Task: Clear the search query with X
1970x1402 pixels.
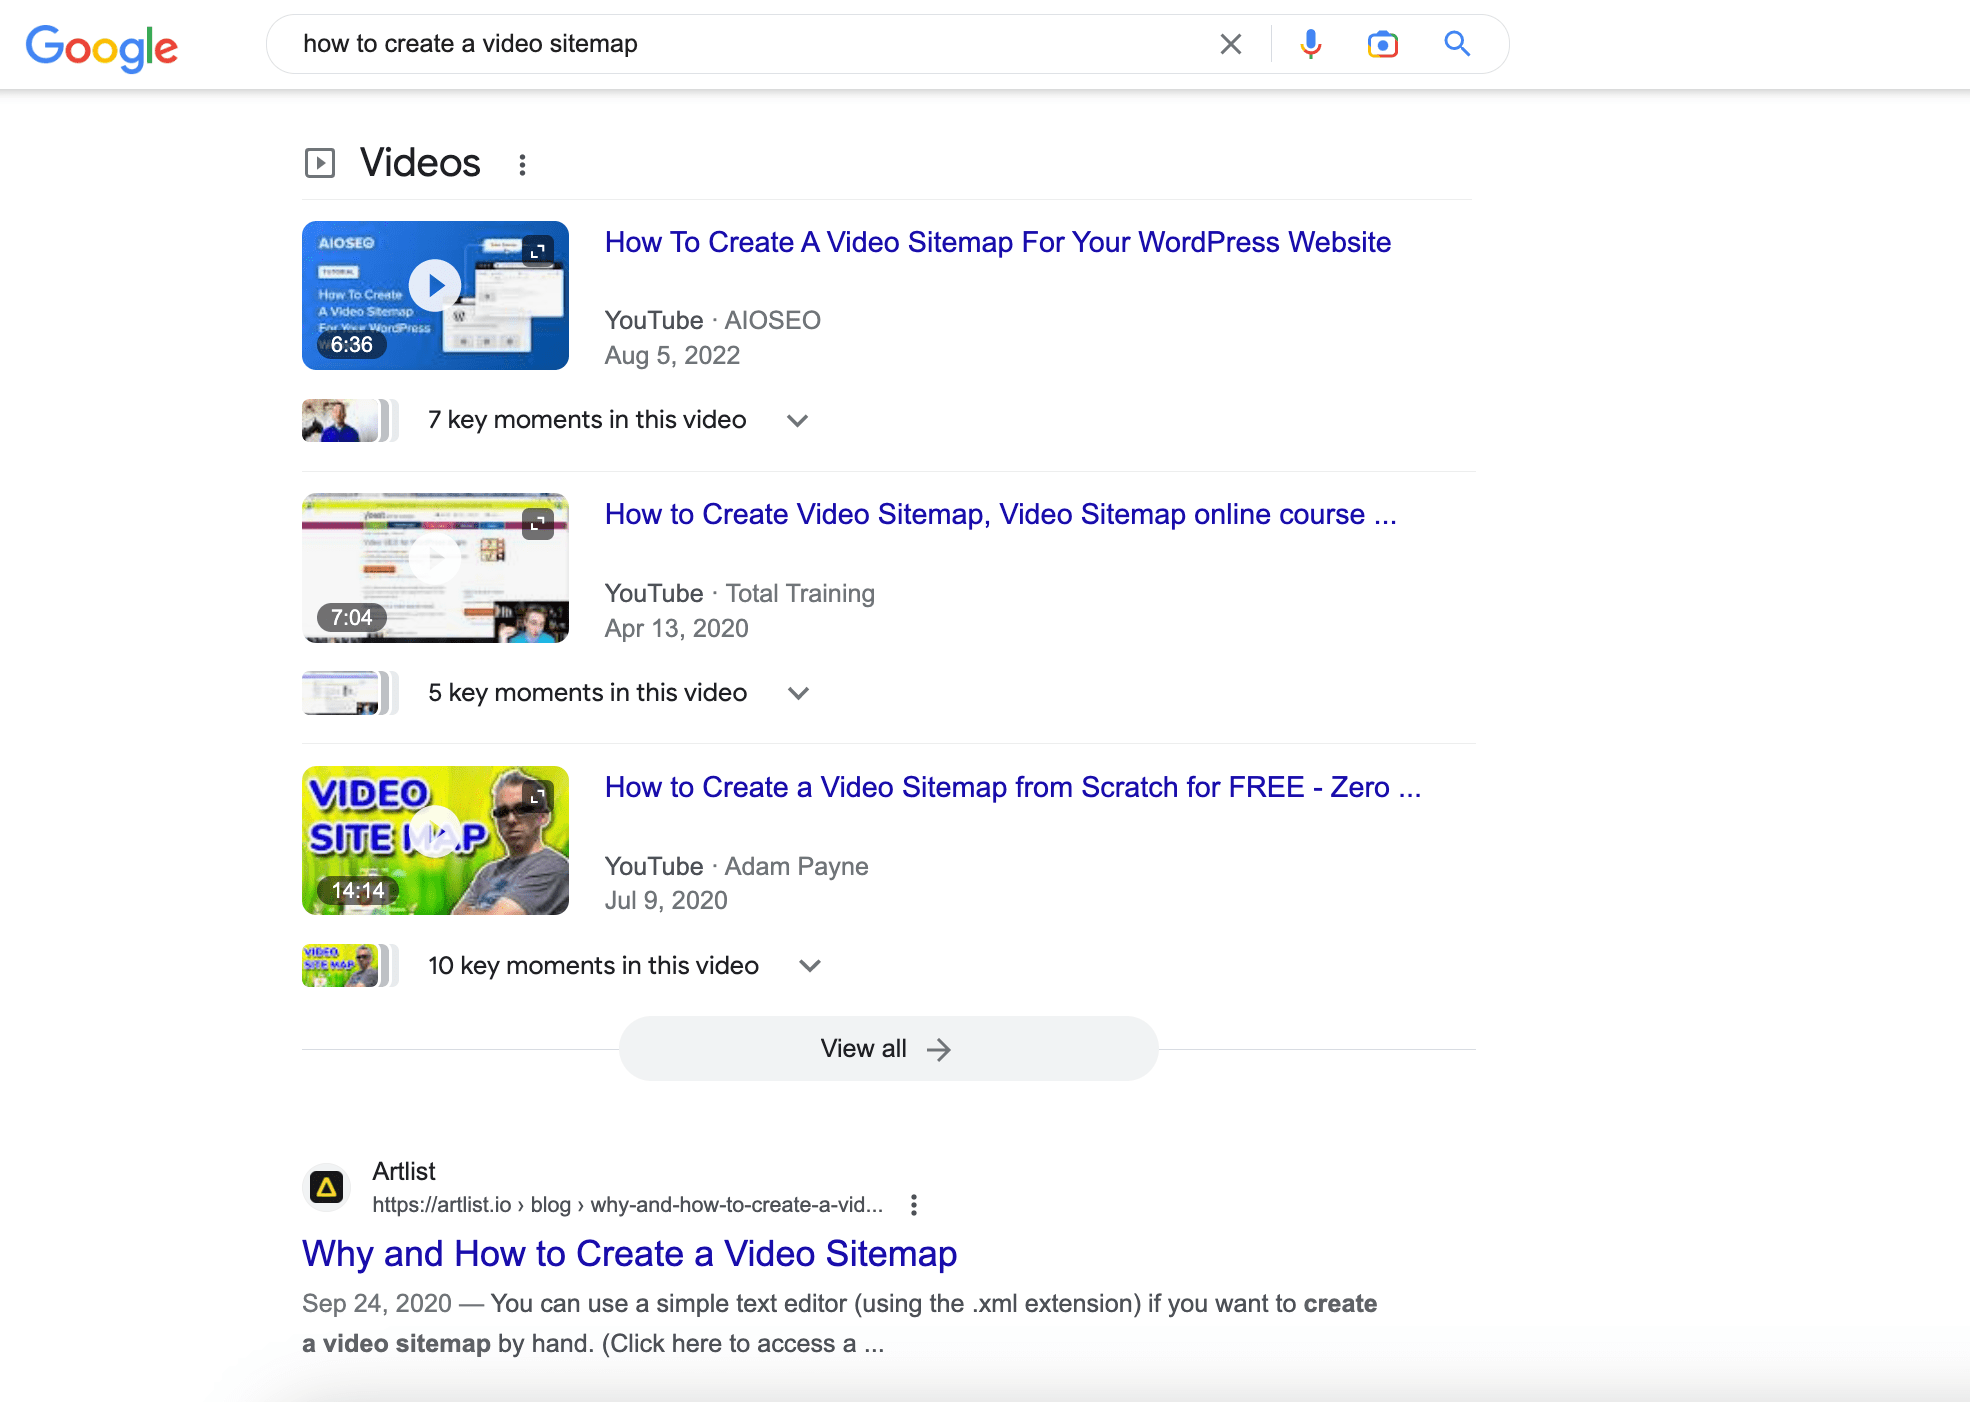Action: [1231, 44]
